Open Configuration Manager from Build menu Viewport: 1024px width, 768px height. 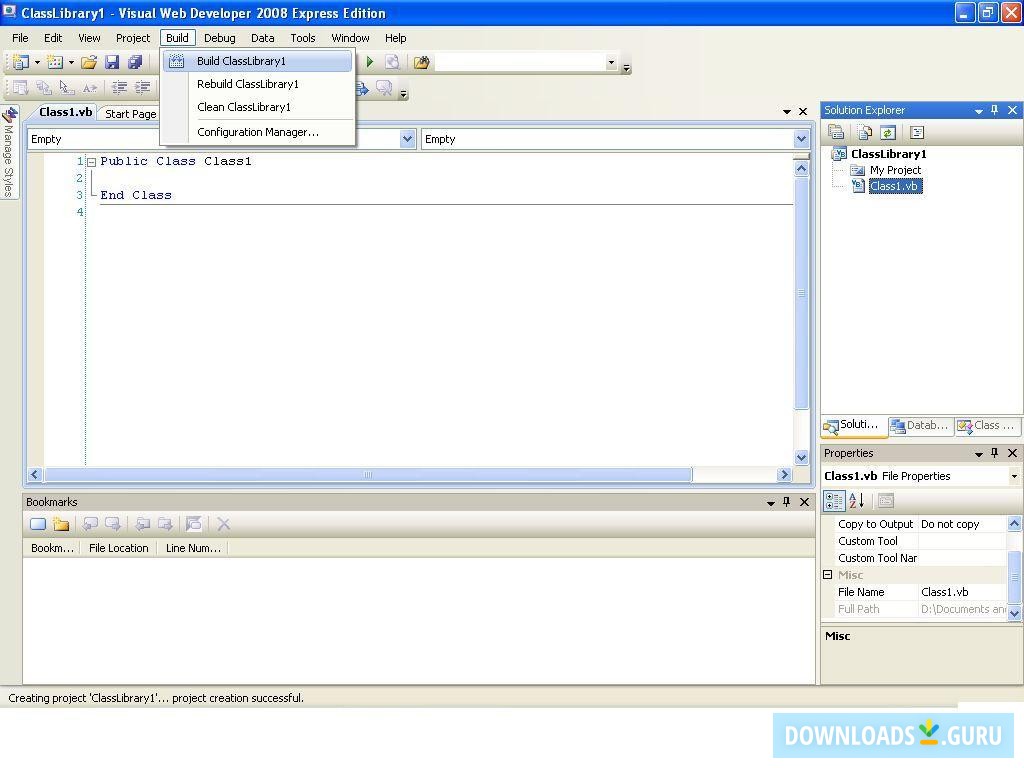257,132
